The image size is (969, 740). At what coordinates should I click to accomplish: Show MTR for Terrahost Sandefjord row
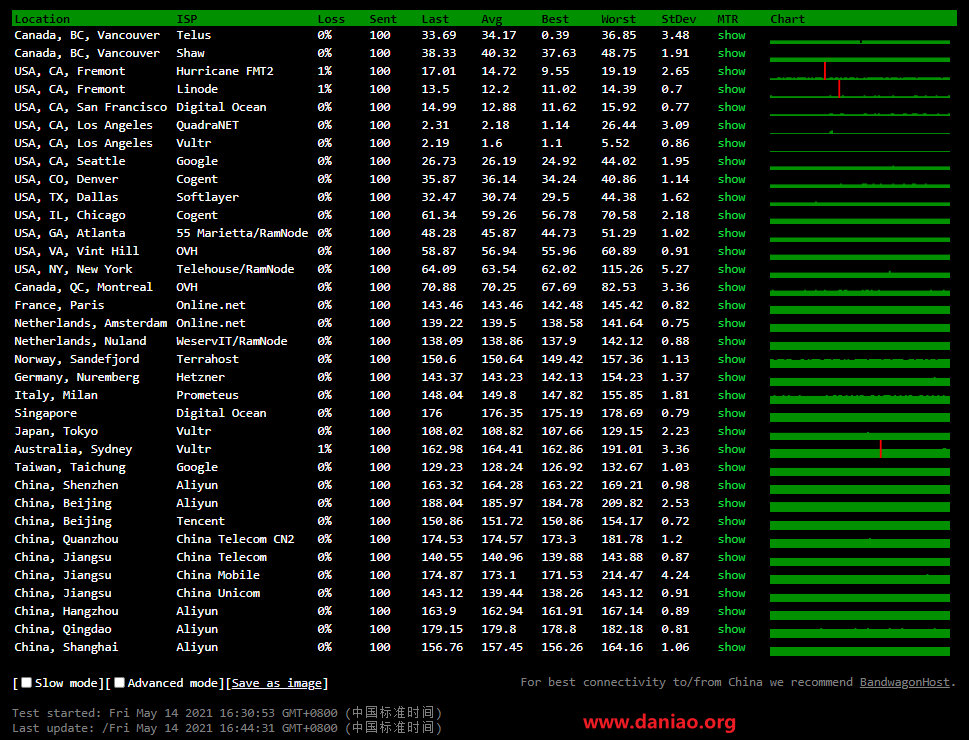pyautogui.click(x=732, y=359)
